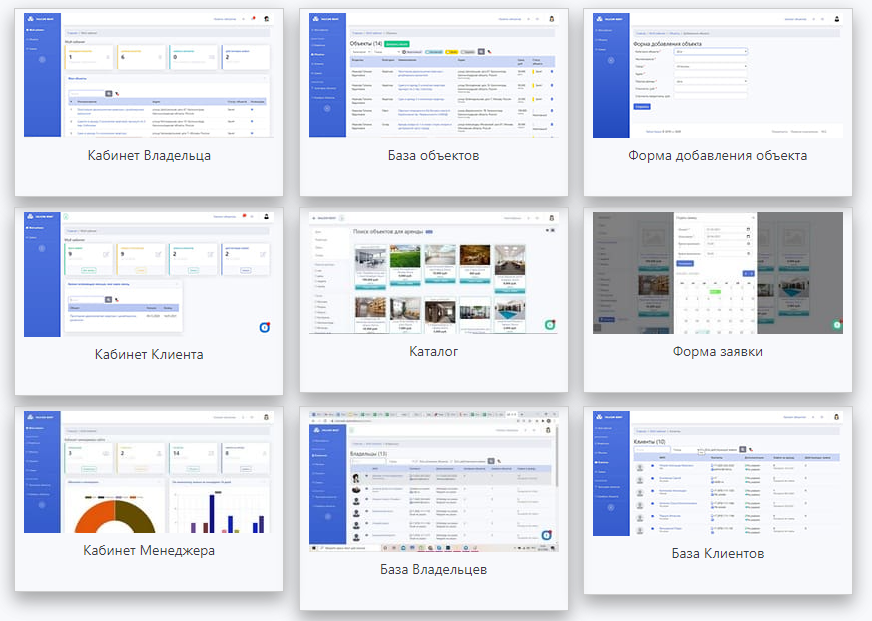Click the caption text 'База объектов'
The image size is (872, 621).
pos(434,155)
